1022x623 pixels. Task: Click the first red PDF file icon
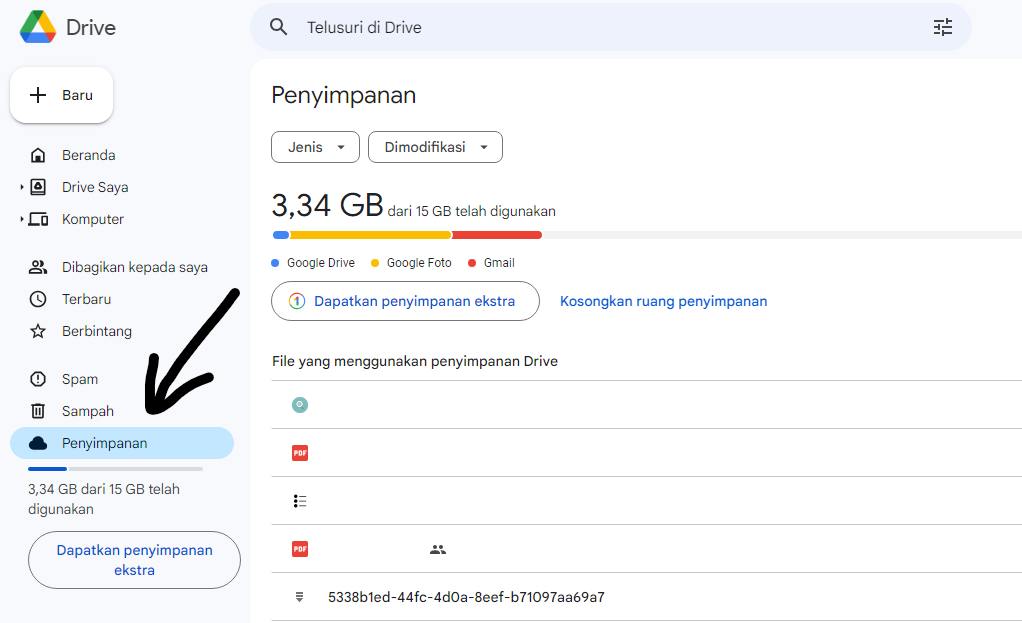point(300,453)
